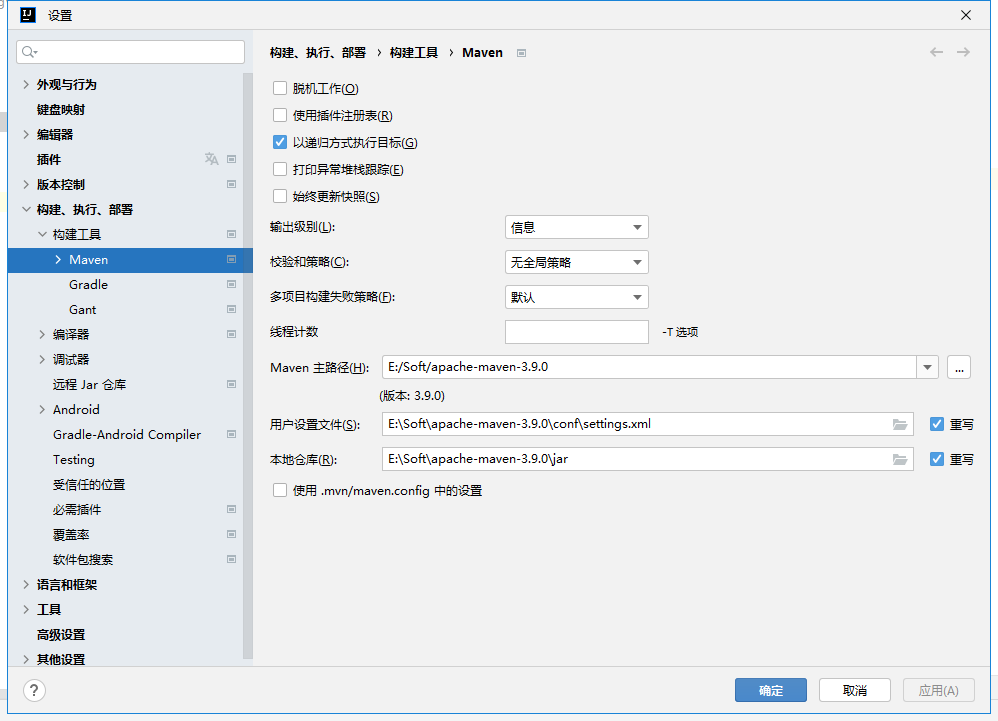The height and width of the screenshot is (721, 998).
Task: Select 受信任的位置 in the settings tree
Action: click(89, 485)
